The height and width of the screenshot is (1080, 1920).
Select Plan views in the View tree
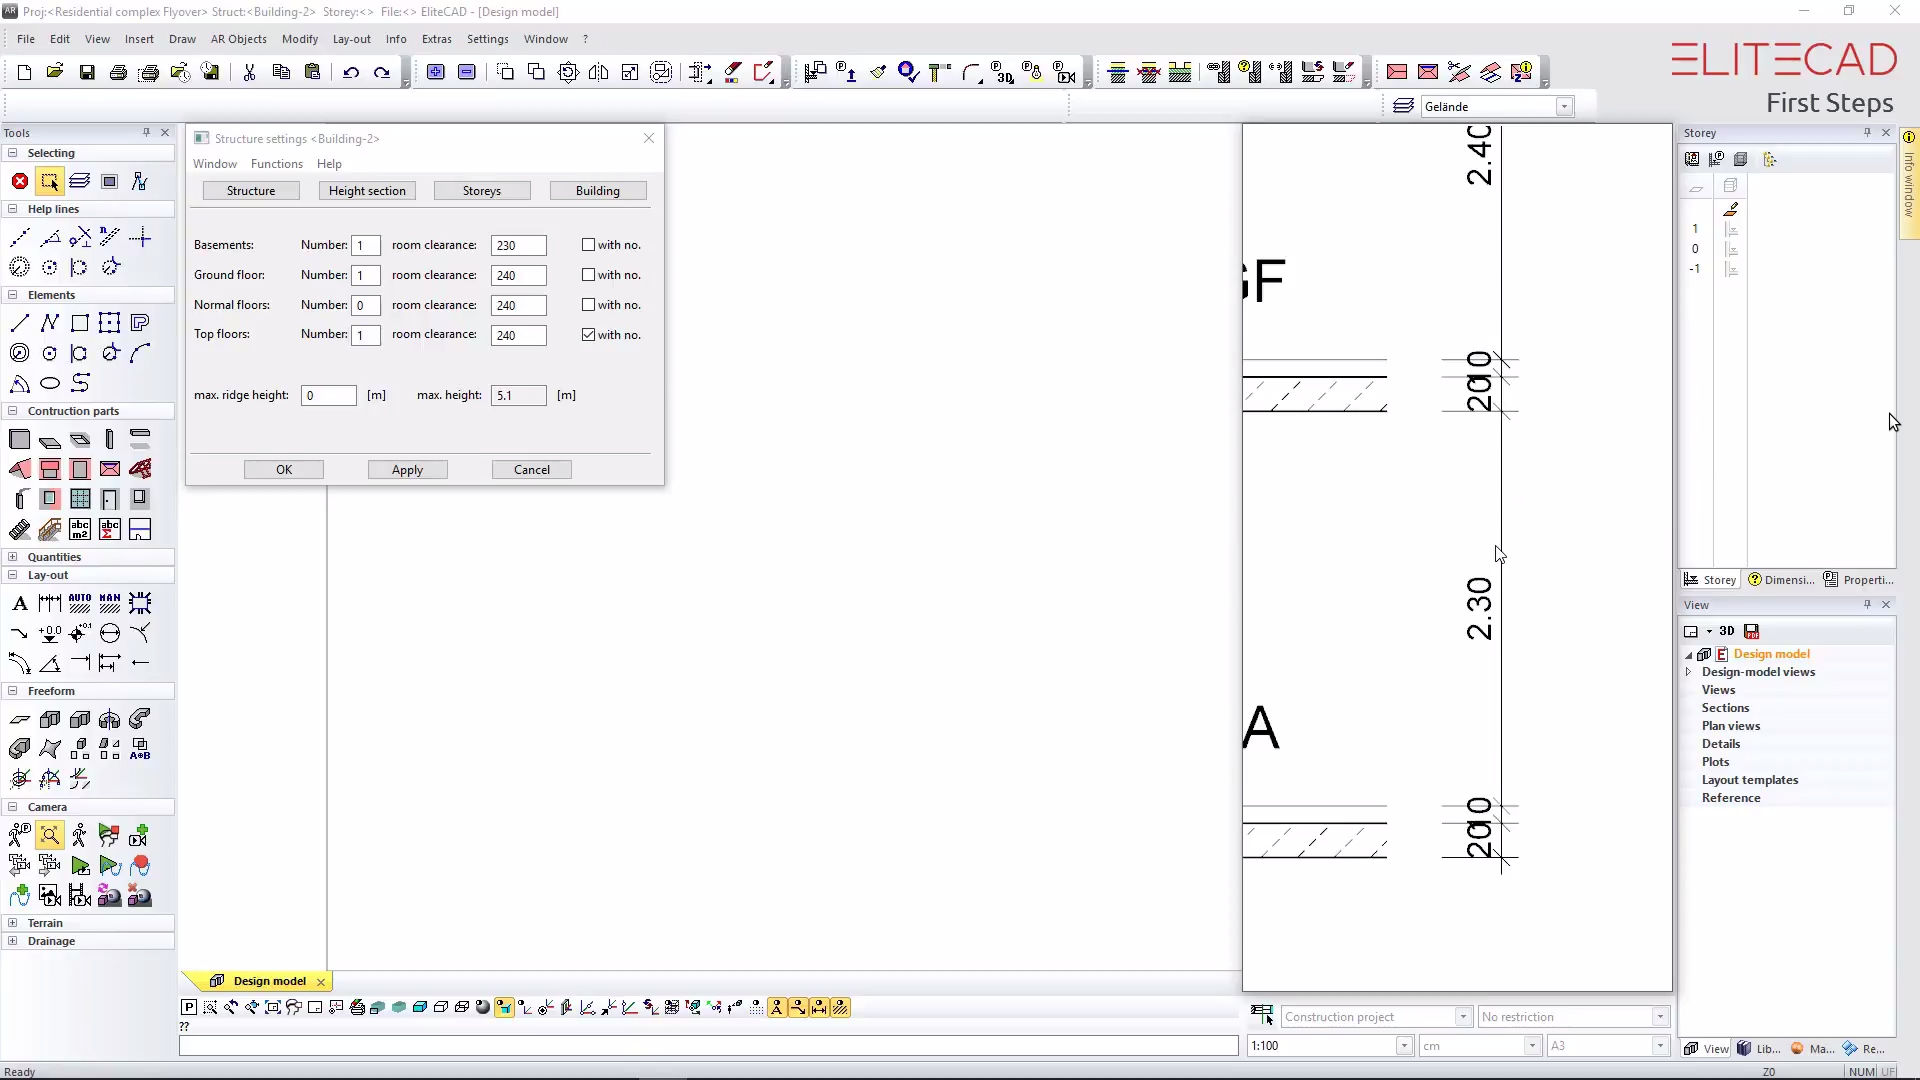point(1731,726)
